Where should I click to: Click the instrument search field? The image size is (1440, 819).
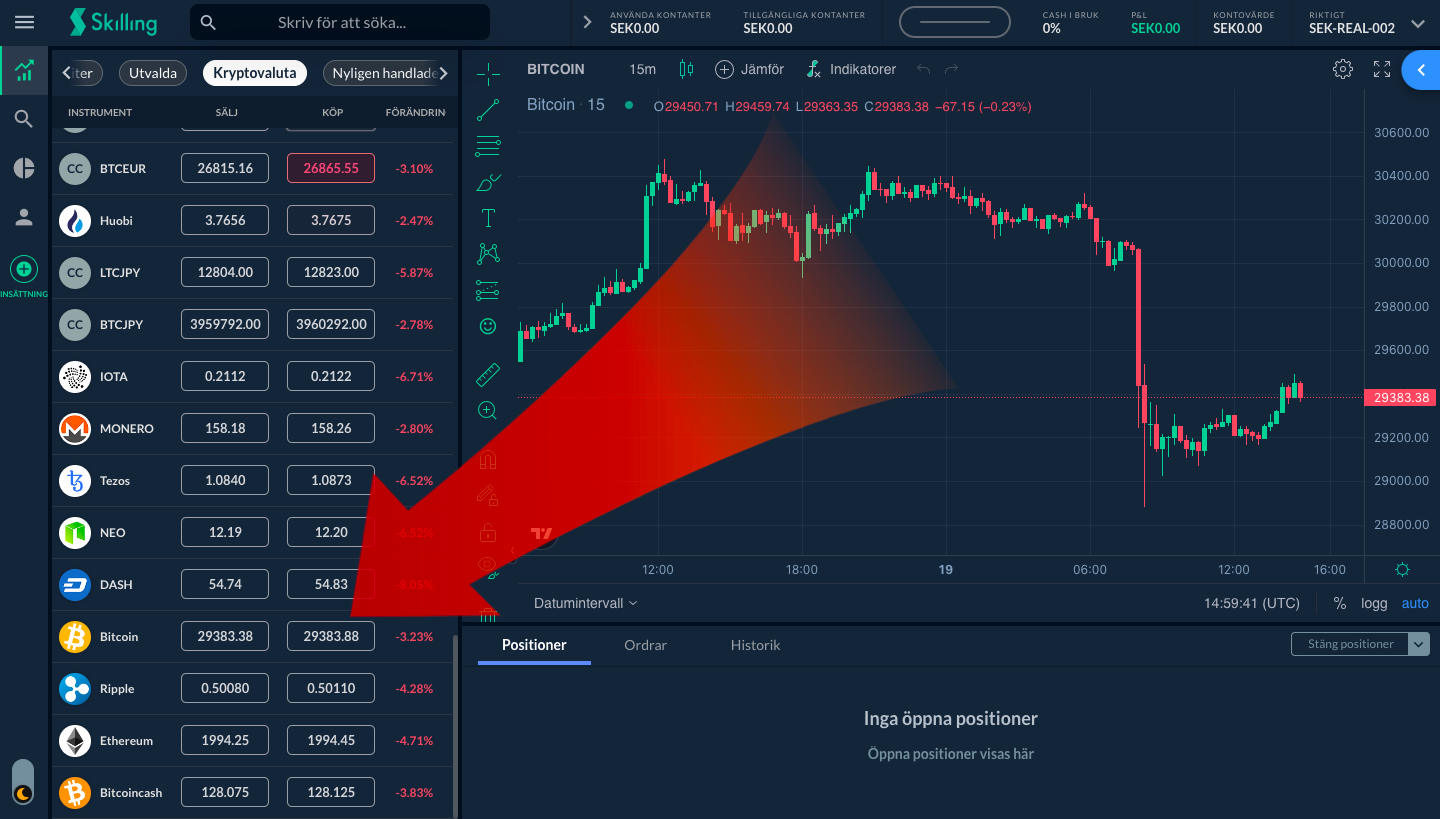pos(340,22)
